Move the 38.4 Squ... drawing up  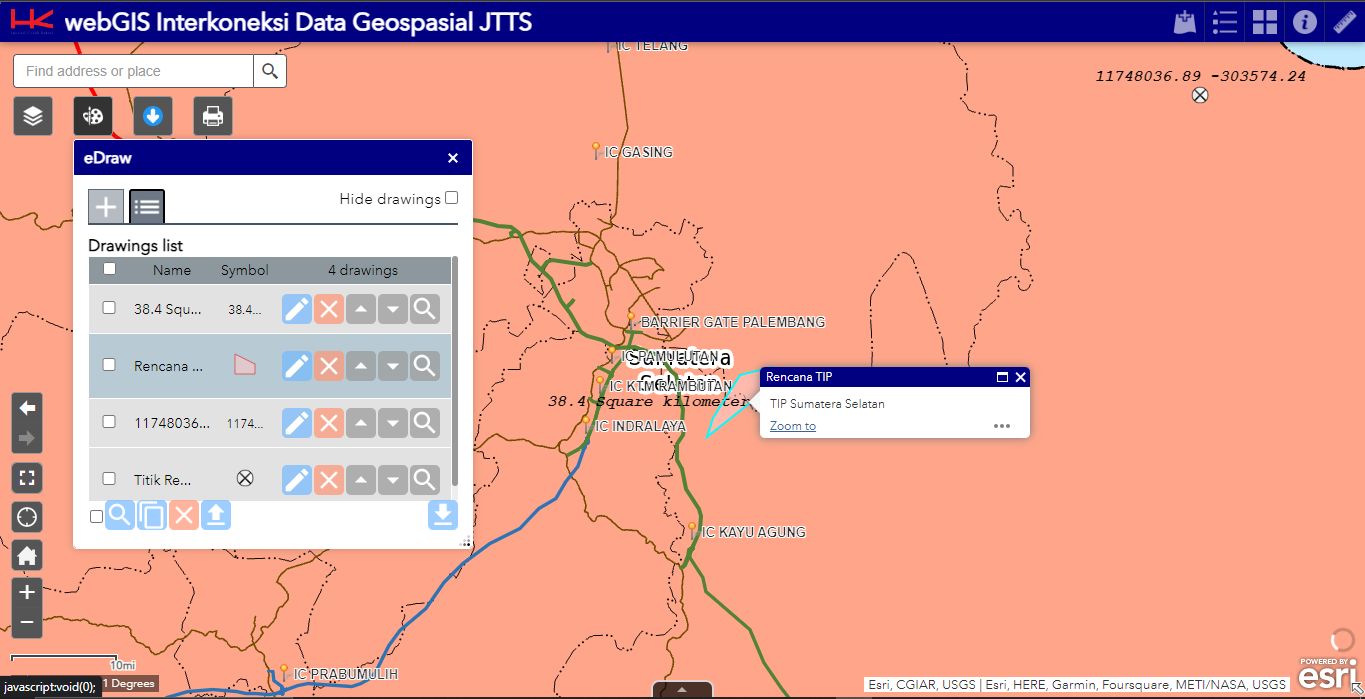[361, 309]
